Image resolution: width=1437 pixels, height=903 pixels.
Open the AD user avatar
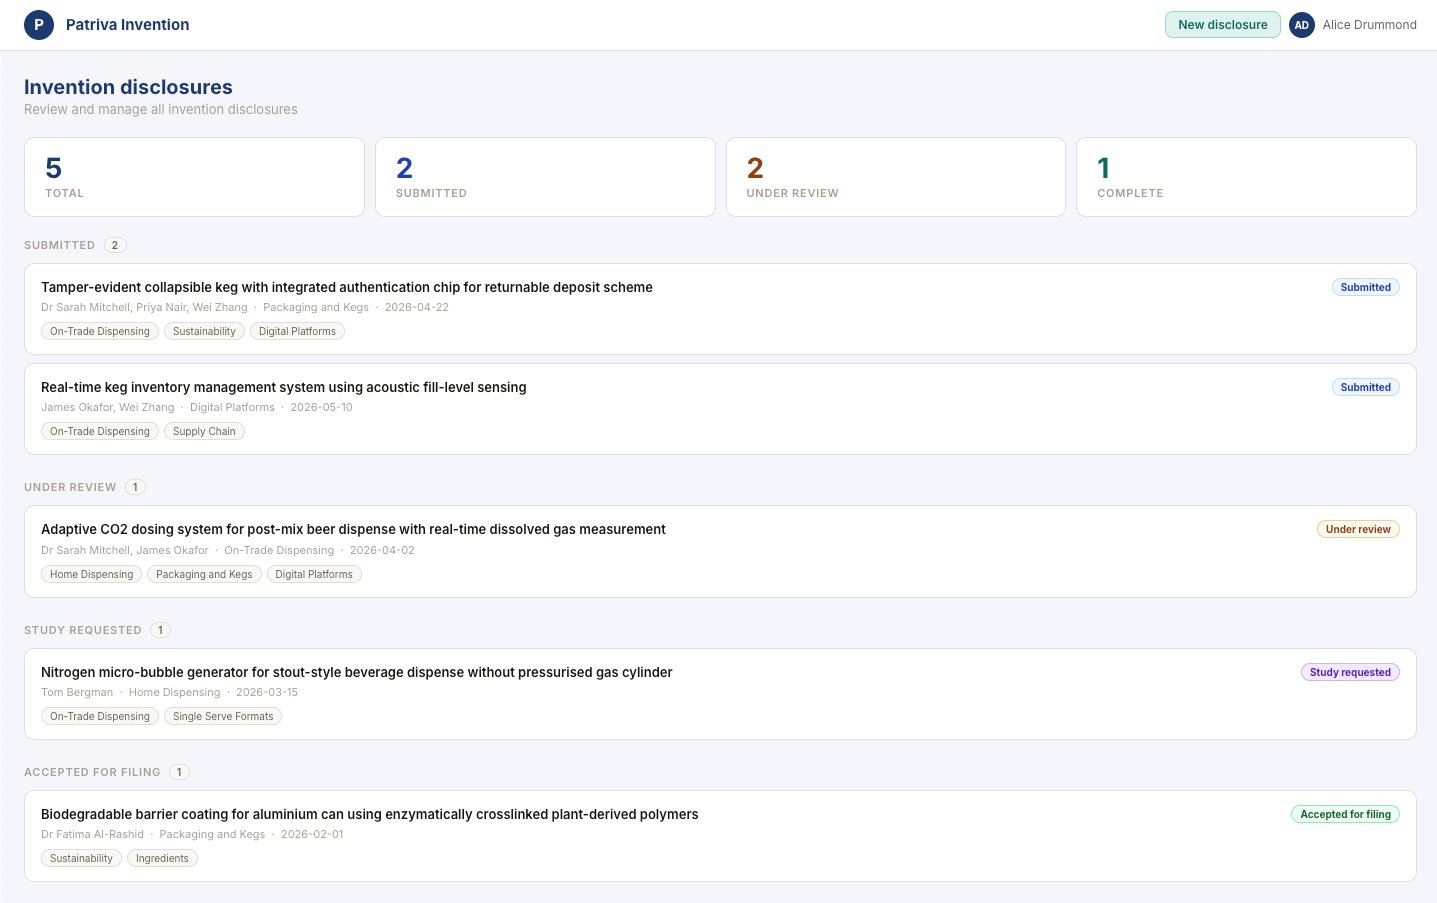(x=1301, y=25)
